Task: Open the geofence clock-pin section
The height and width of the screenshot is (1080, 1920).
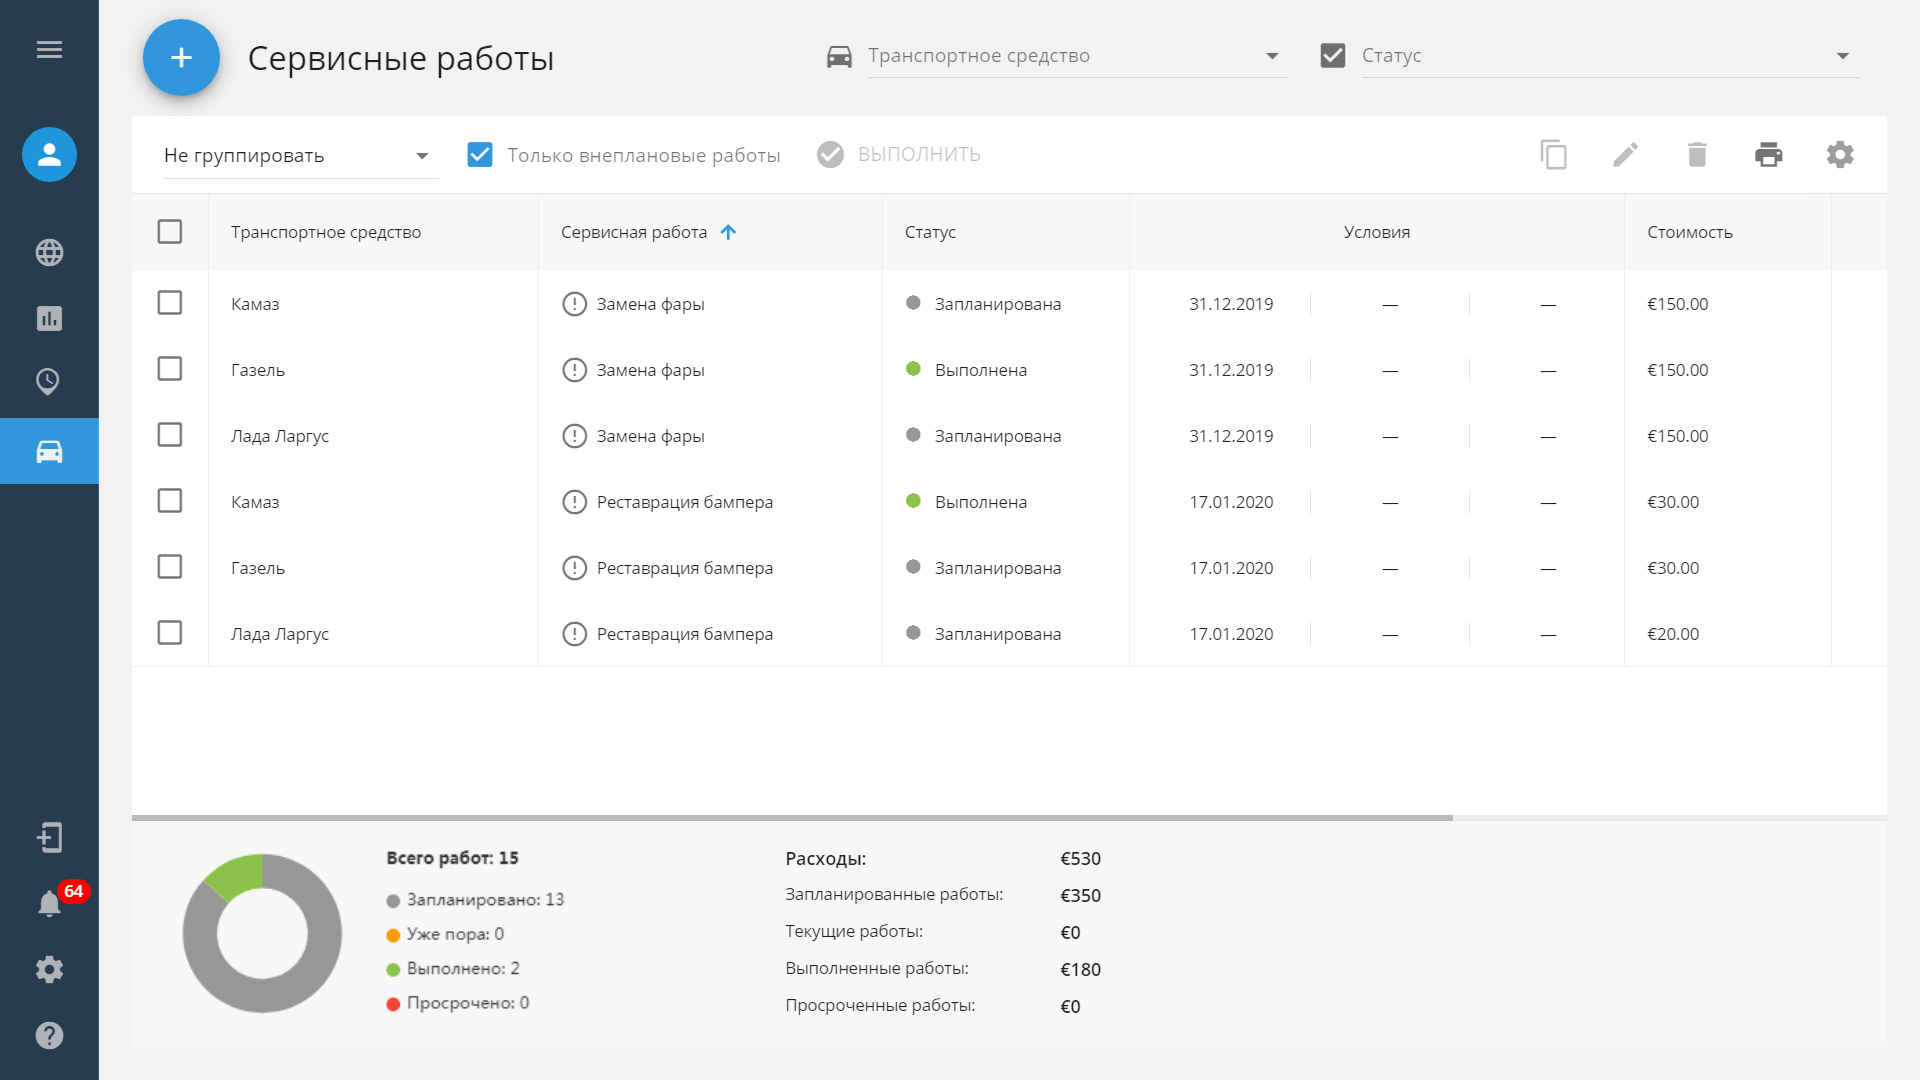Action: tap(48, 382)
